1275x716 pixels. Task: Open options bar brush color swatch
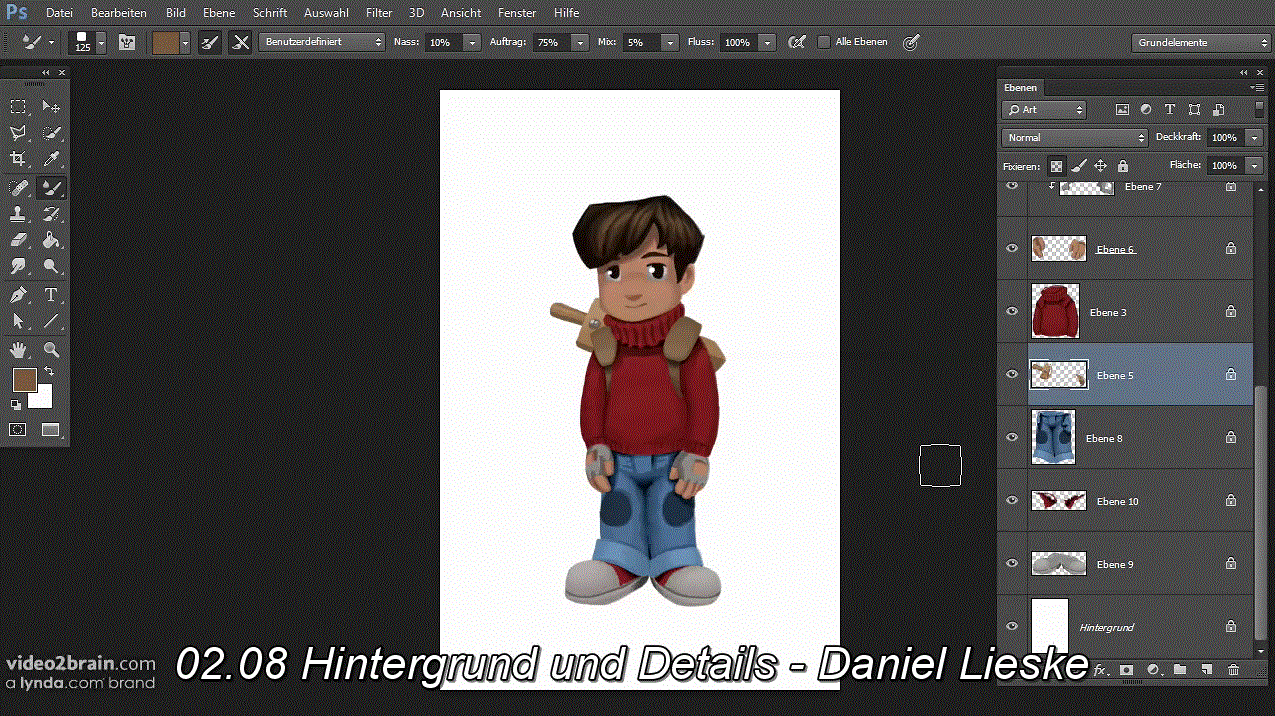(164, 42)
